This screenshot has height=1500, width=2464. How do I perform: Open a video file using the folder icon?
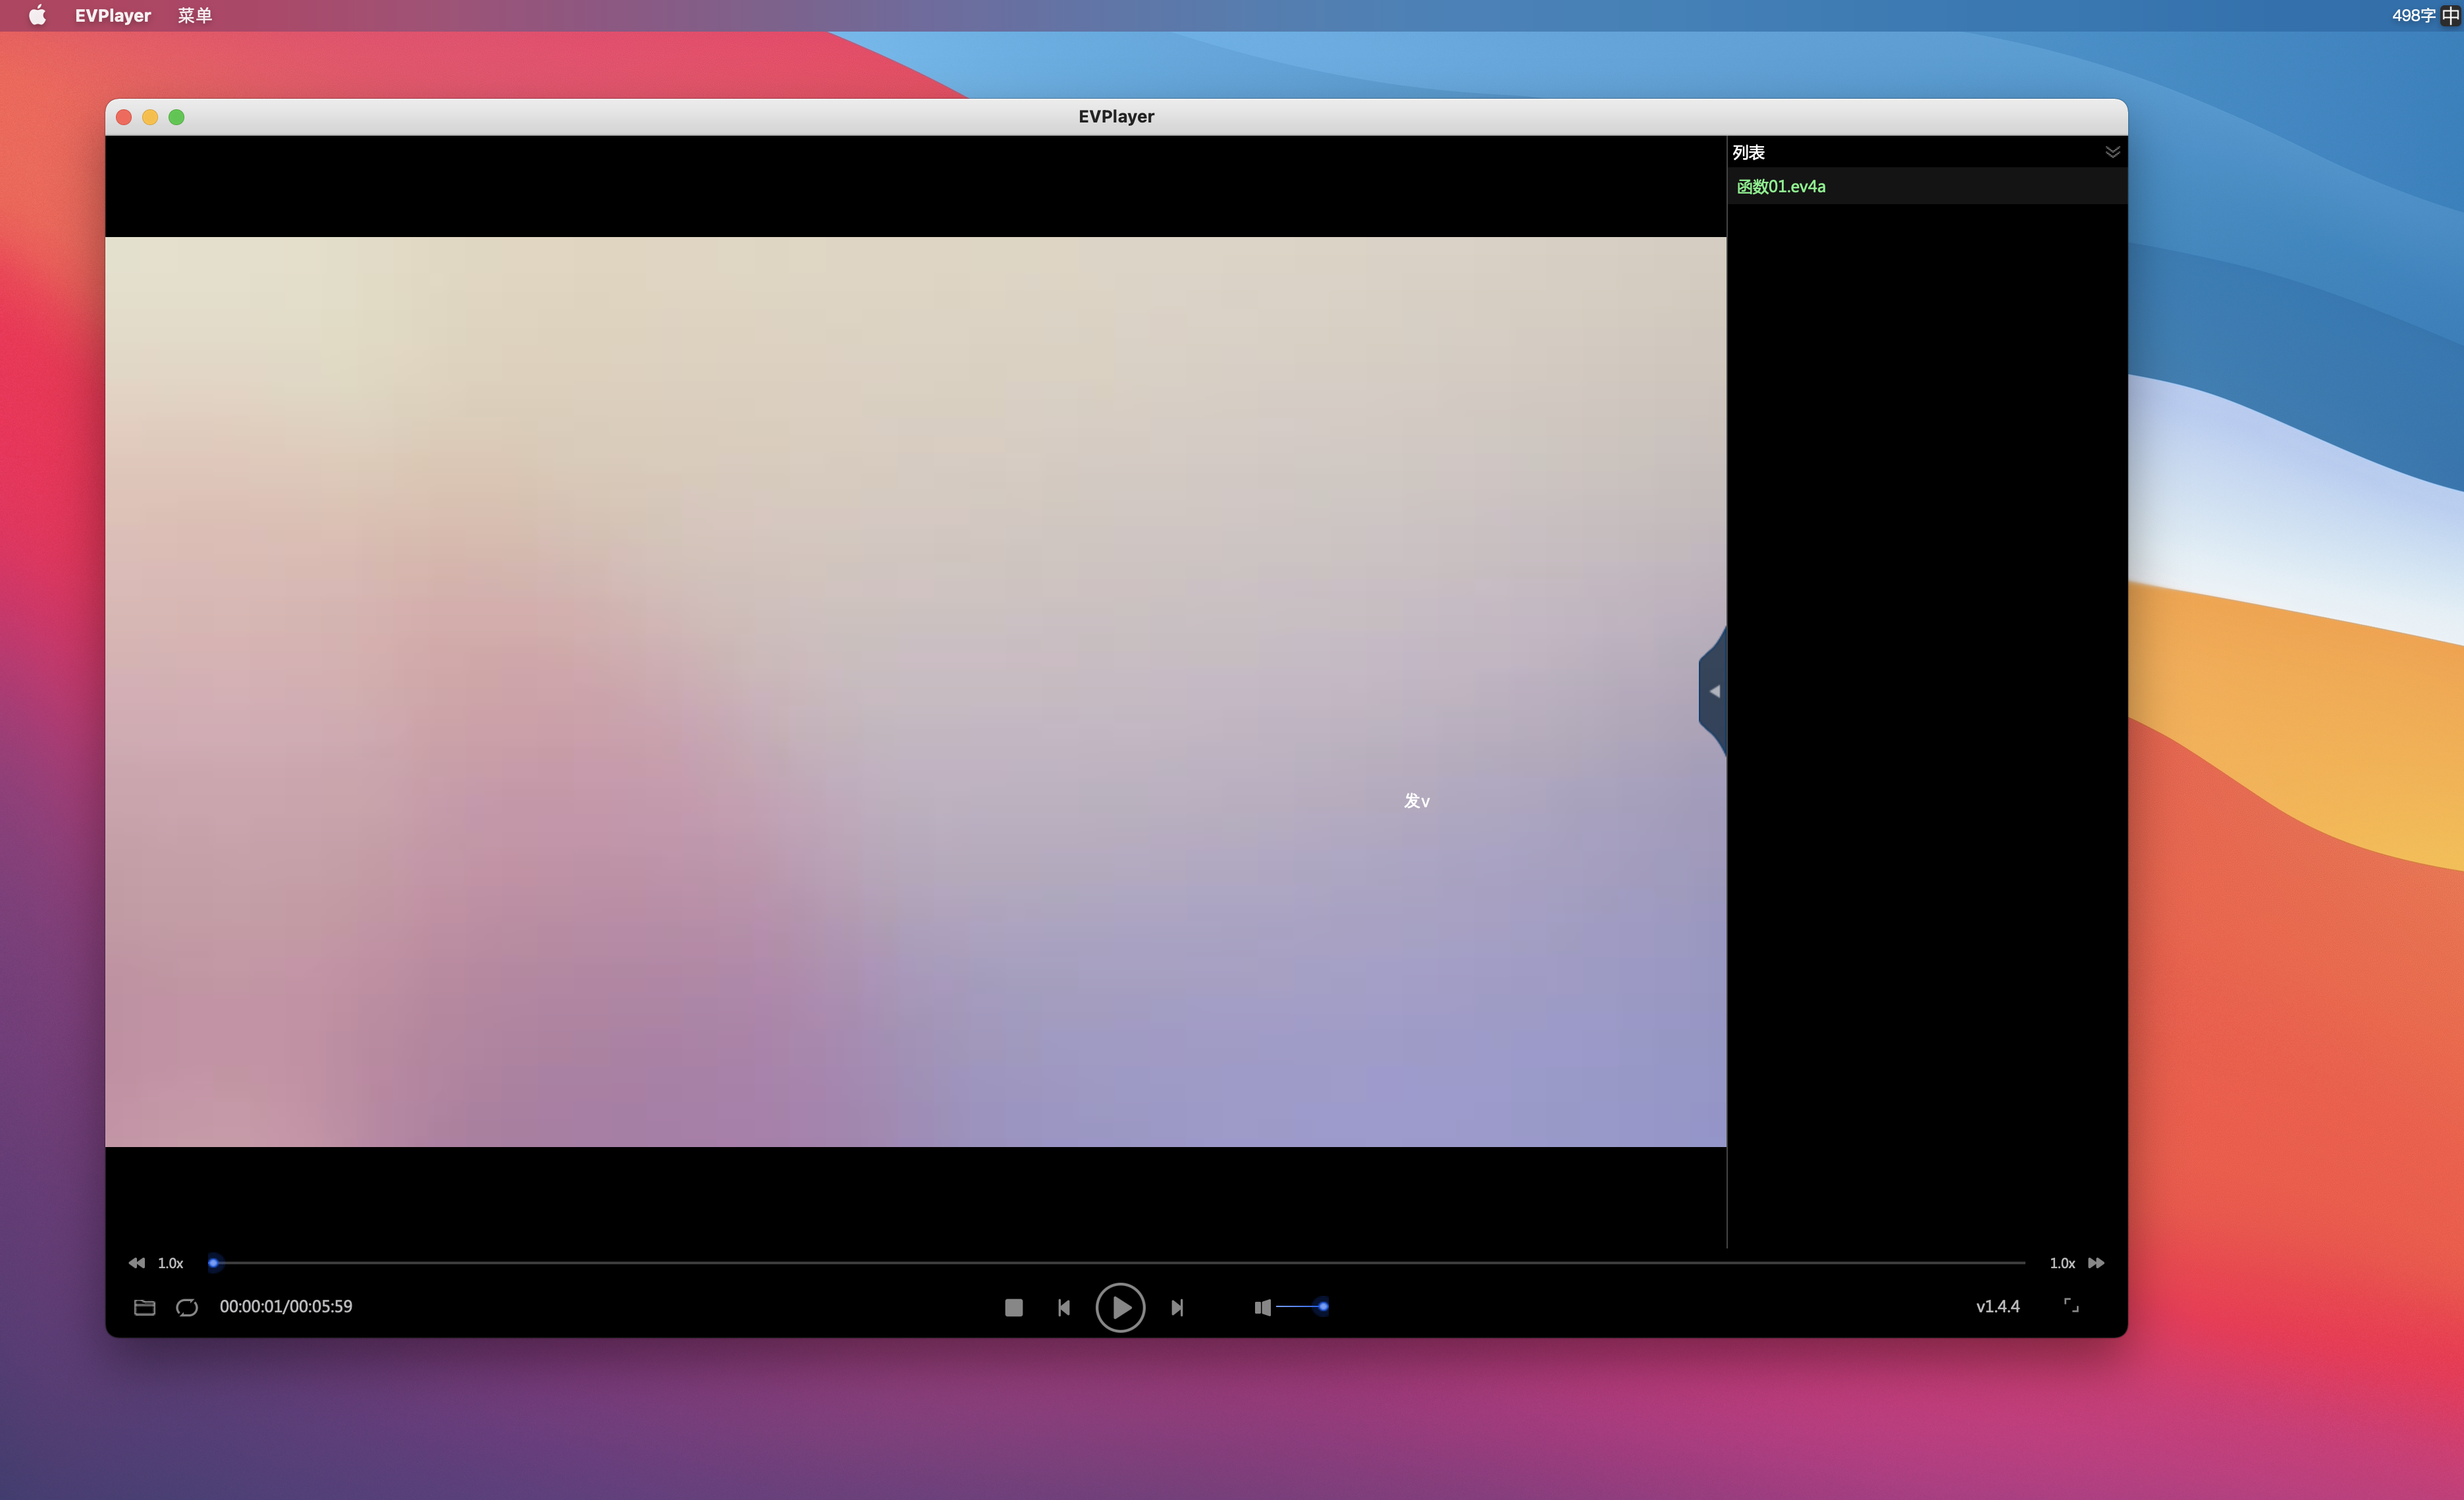[144, 1307]
